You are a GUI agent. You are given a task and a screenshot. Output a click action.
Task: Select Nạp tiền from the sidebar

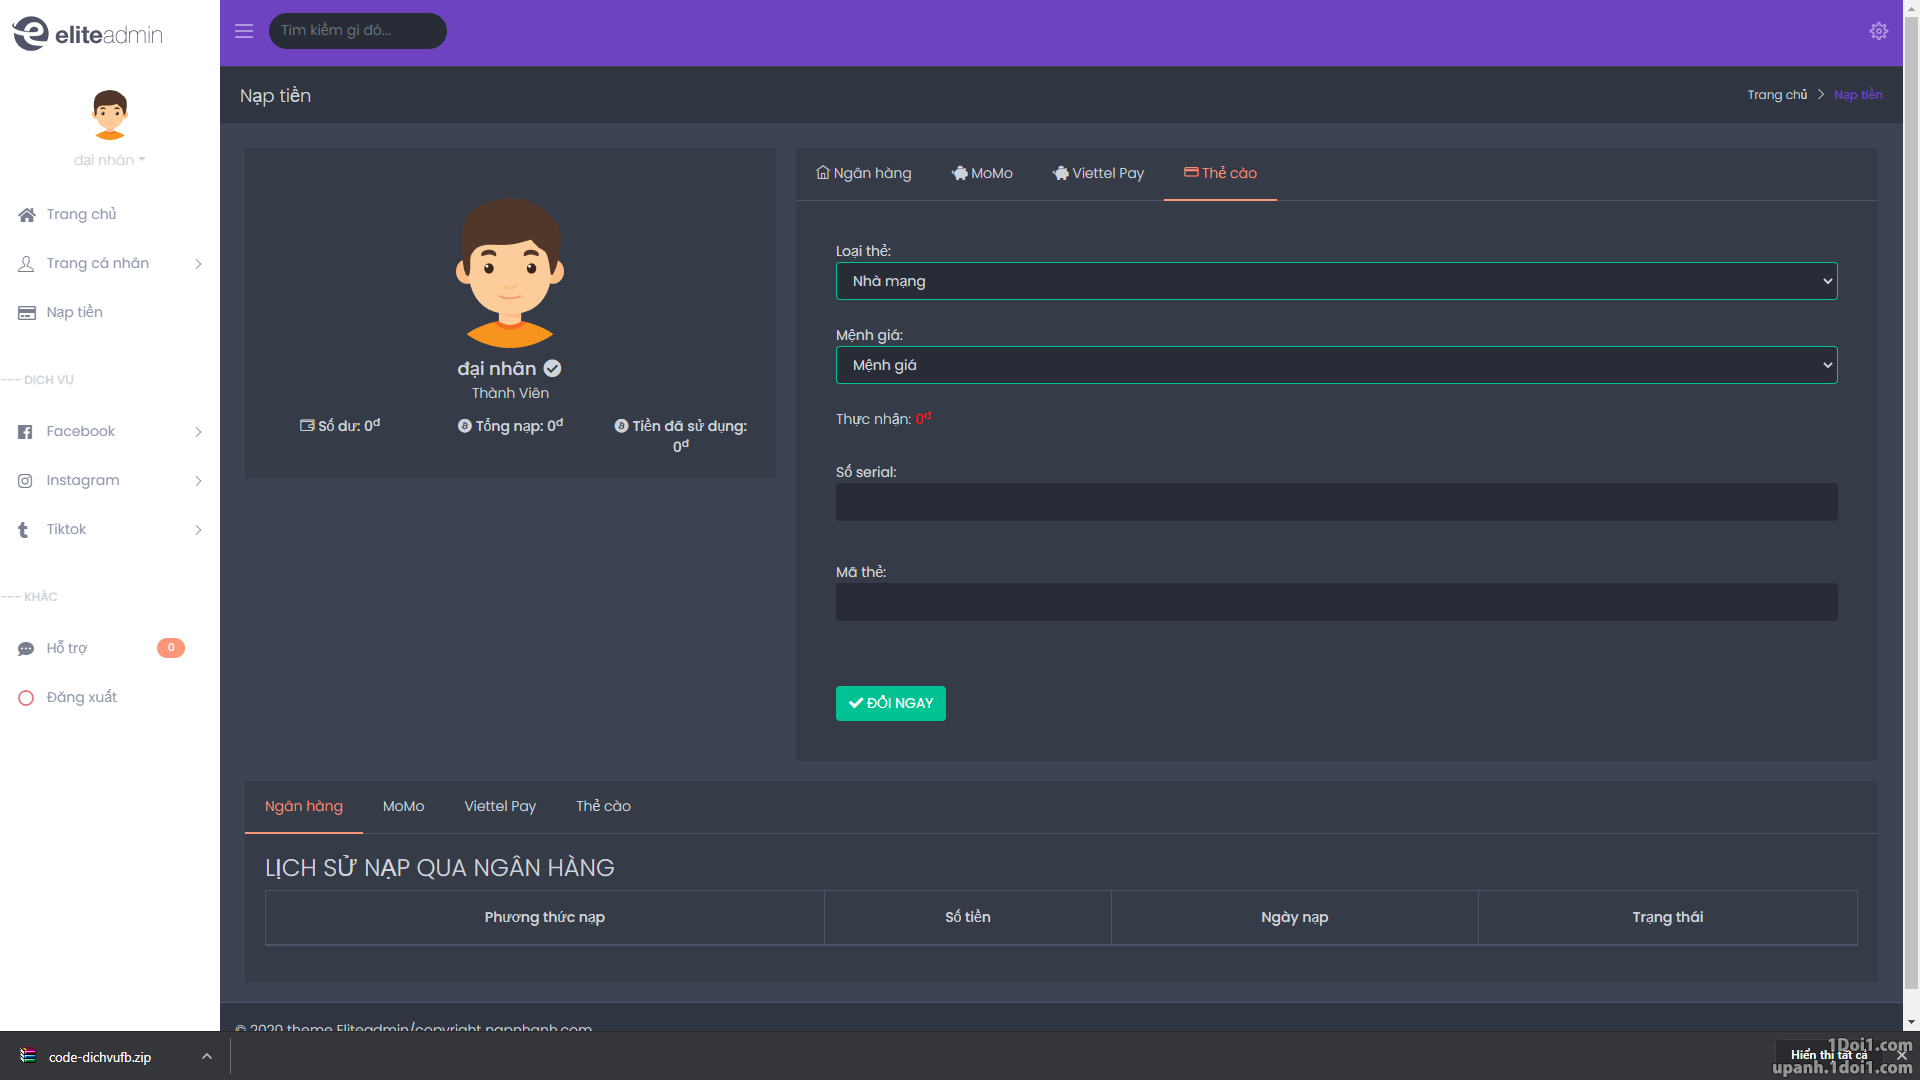[x=73, y=312]
